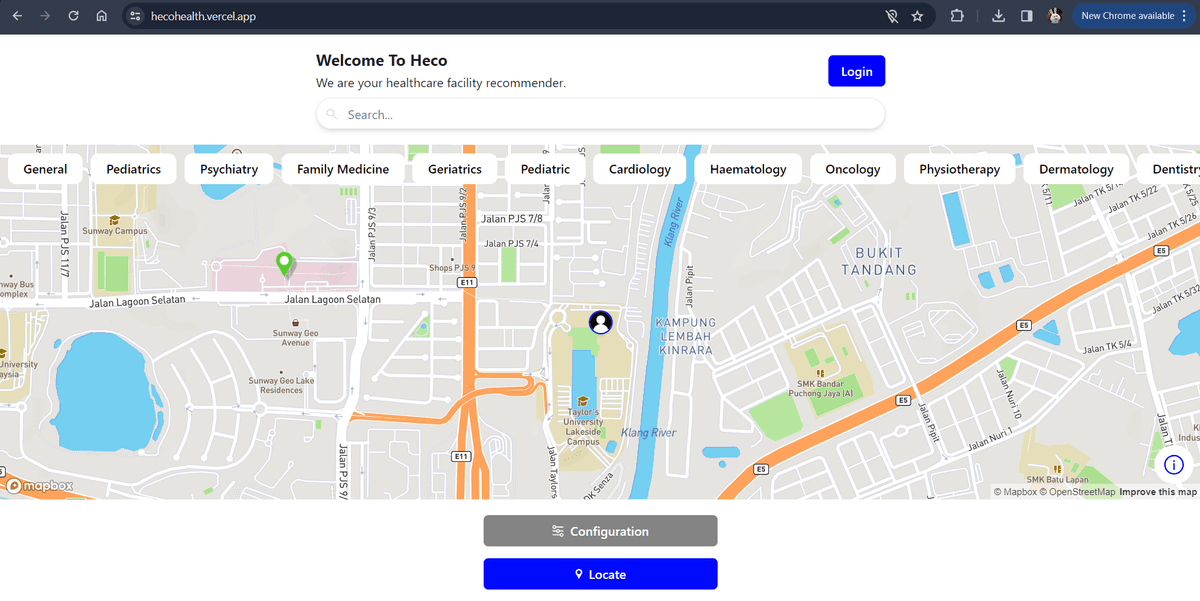Reload the page using browser refresh icon
The image size is (1200, 601).
(73, 16)
